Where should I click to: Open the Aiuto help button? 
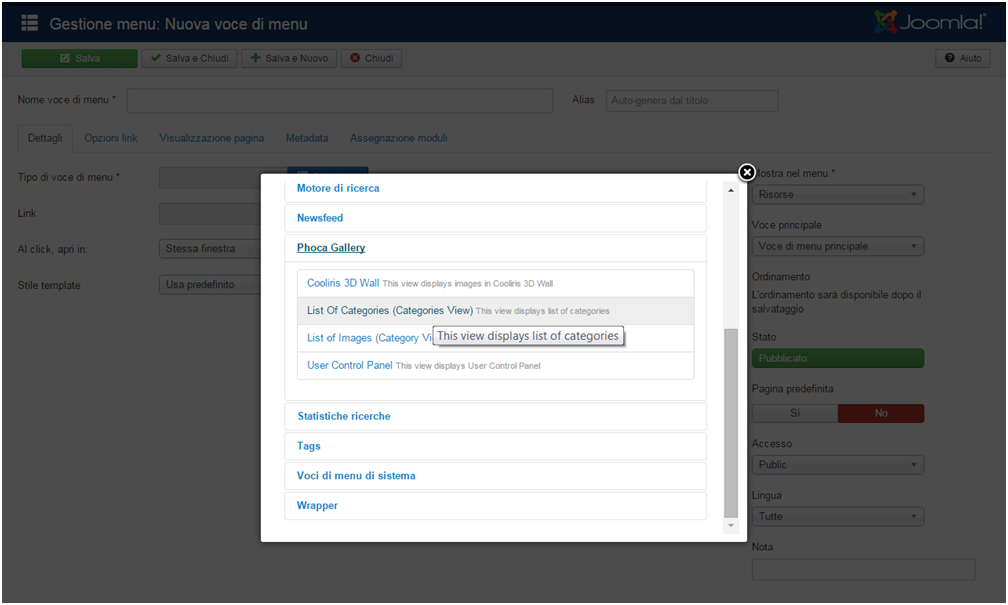pyautogui.click(x=962, y=58)
